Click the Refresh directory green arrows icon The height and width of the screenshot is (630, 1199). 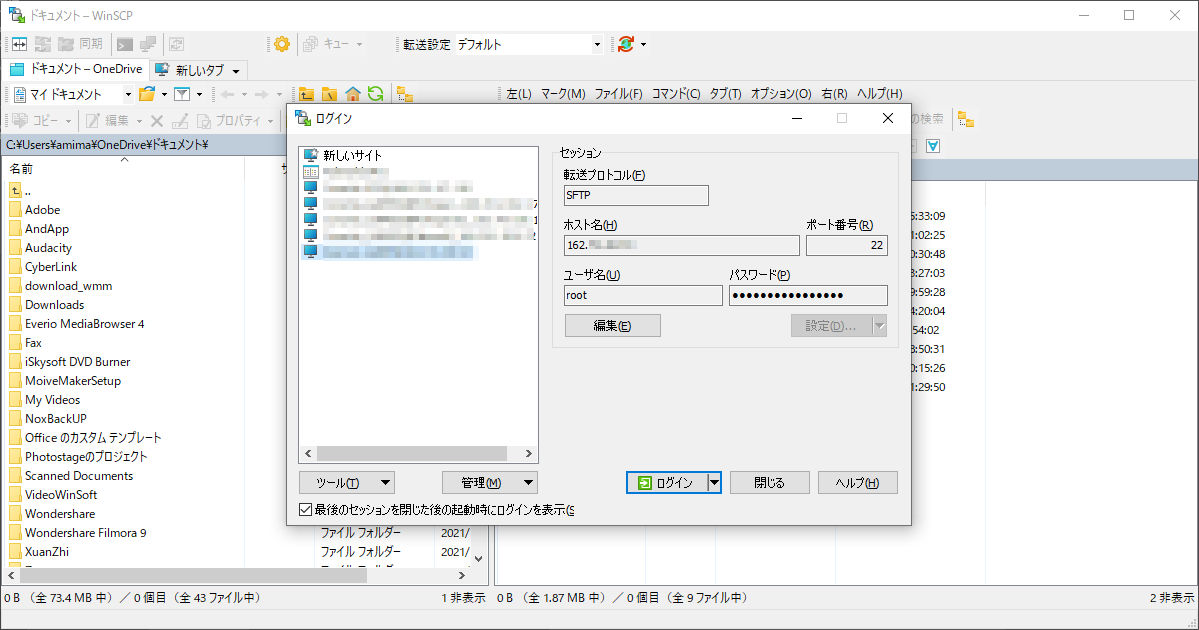[x=375, y=94]
